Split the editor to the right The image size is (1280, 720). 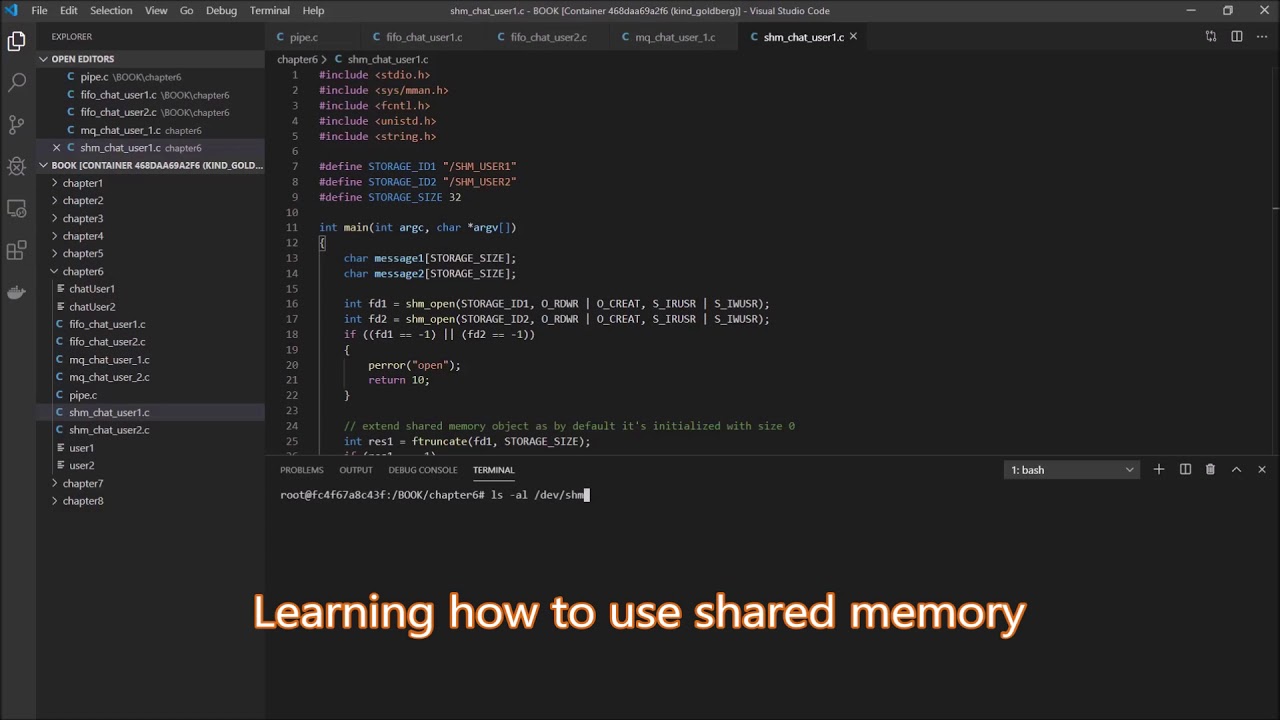[1237, 37]
